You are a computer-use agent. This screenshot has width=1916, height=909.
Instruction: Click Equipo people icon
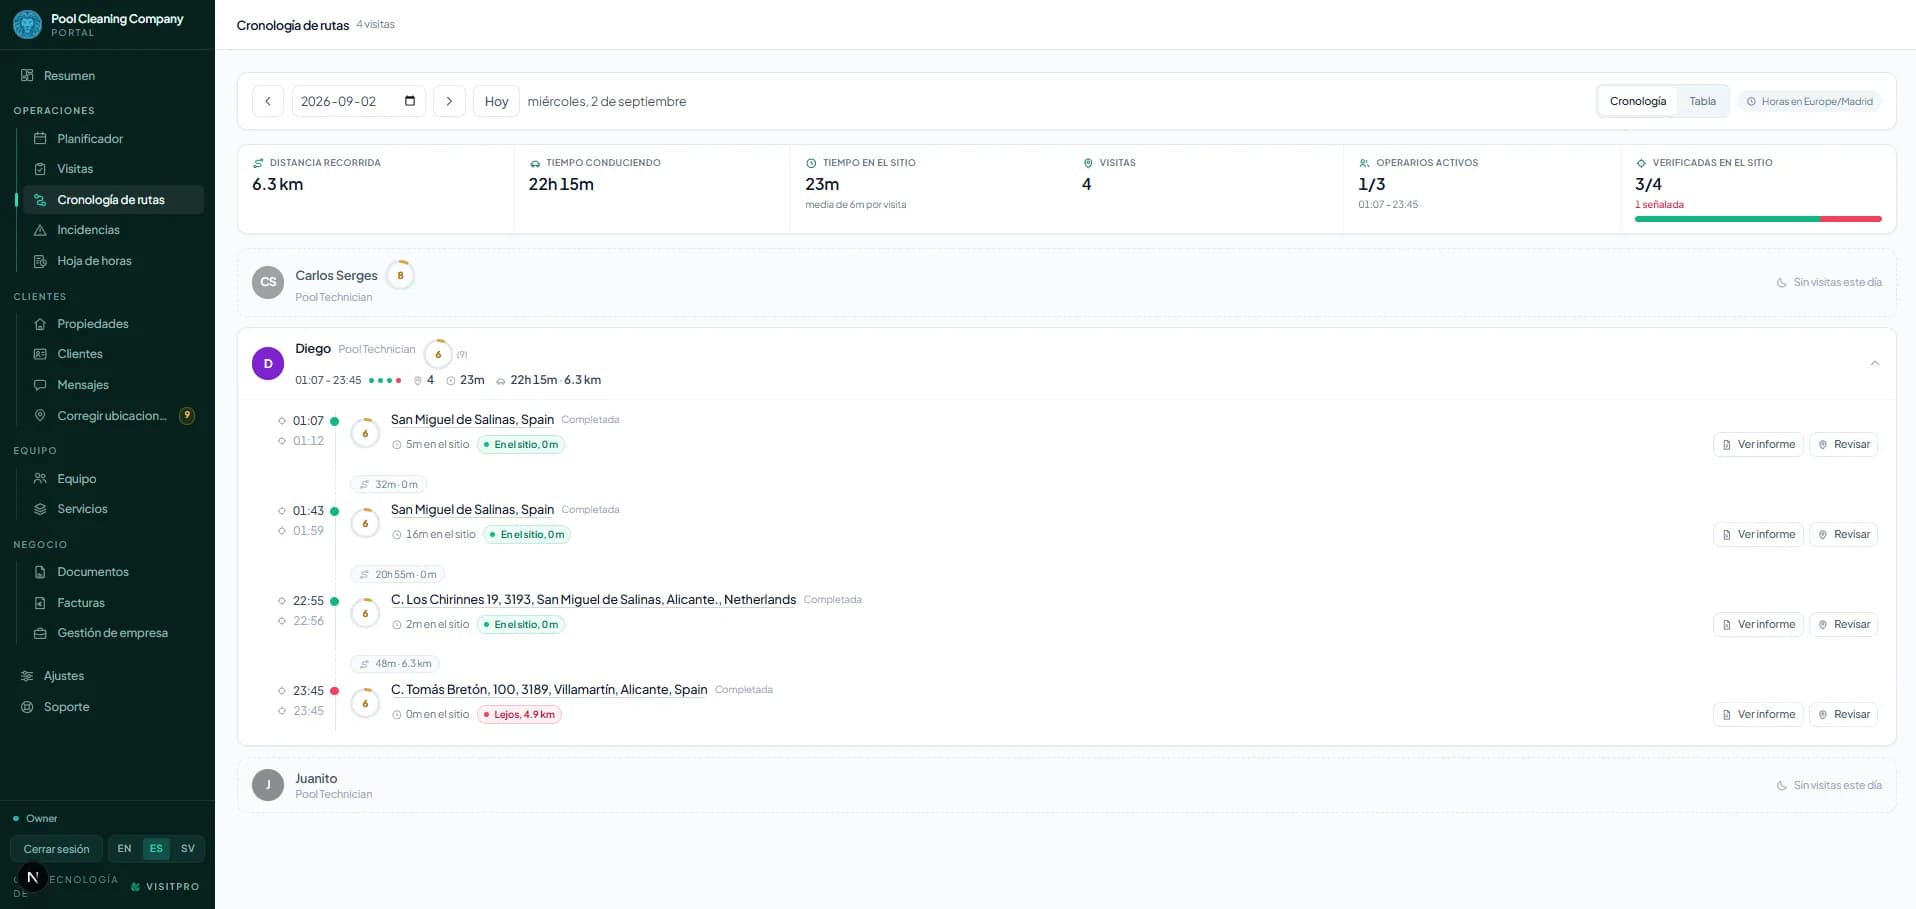click(x=40, y=479)
